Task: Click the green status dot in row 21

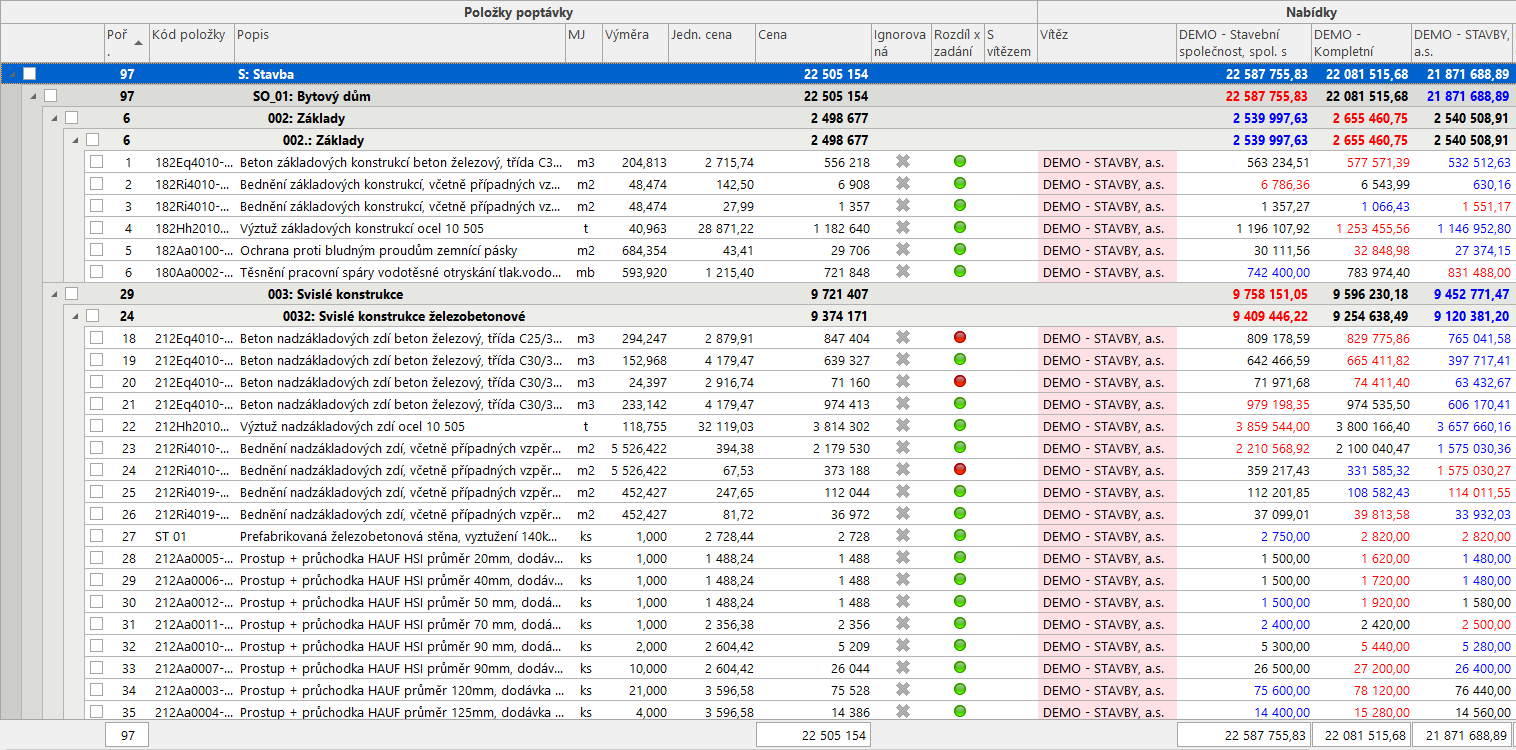Action: point(960,404)
